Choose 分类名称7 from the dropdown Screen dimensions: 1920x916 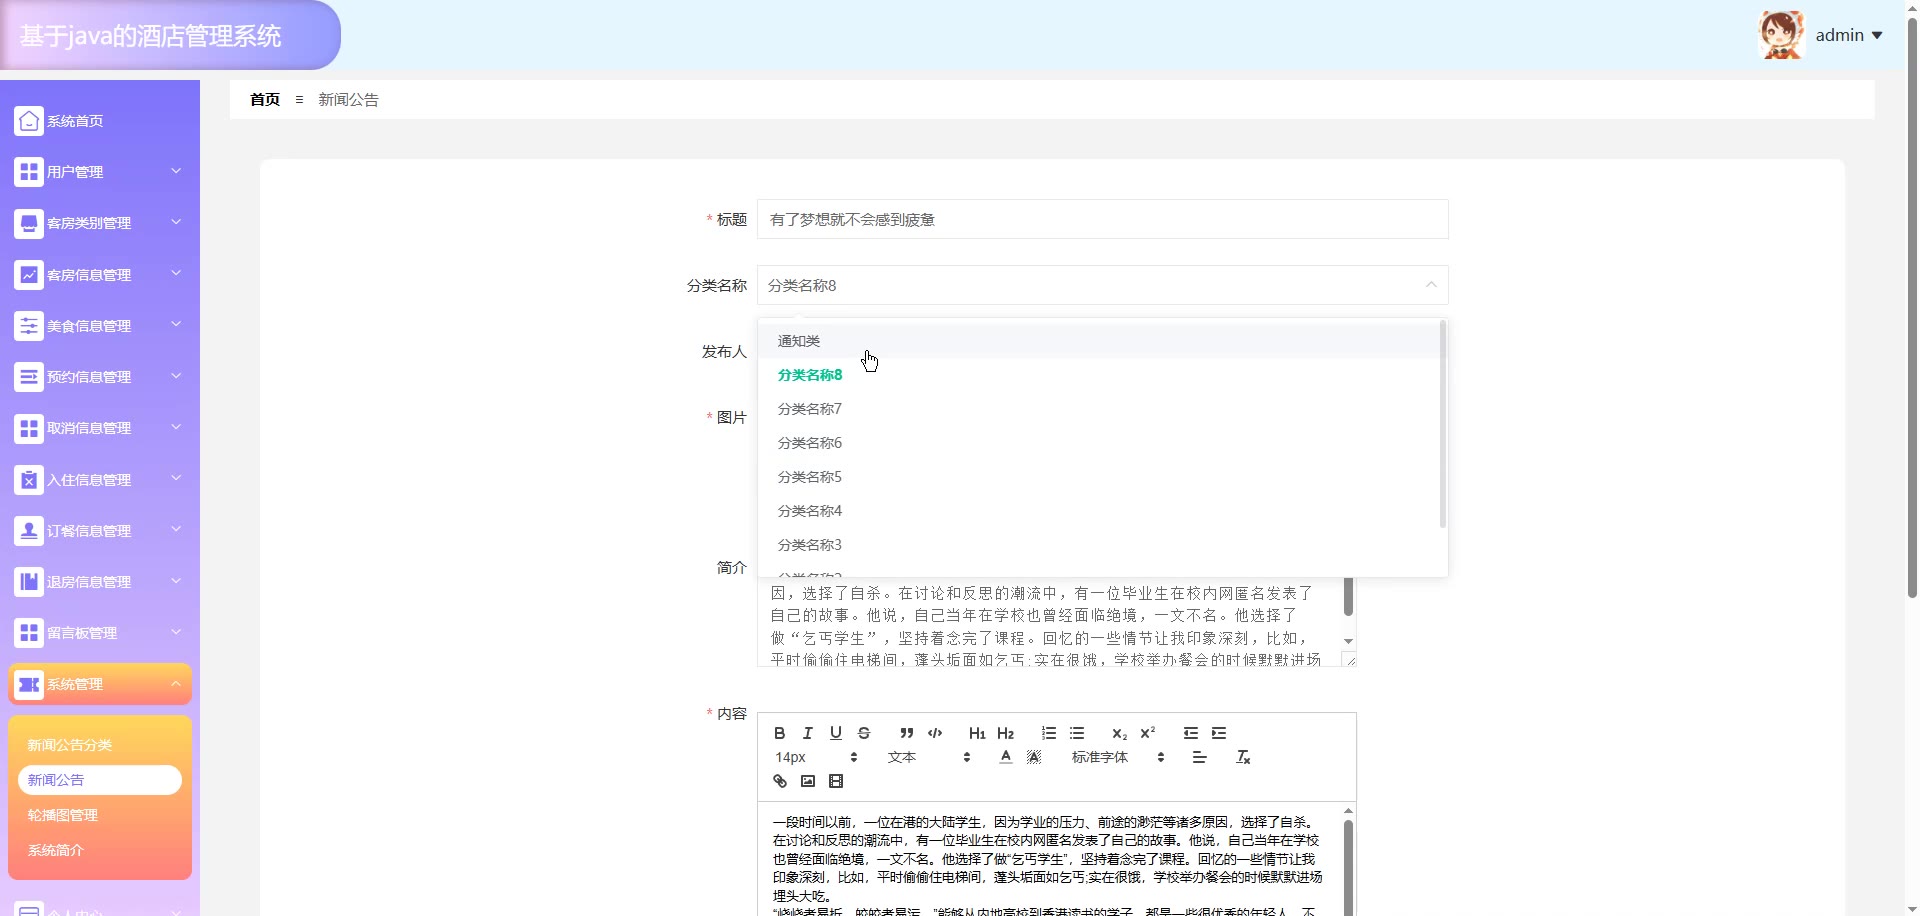1098,409
